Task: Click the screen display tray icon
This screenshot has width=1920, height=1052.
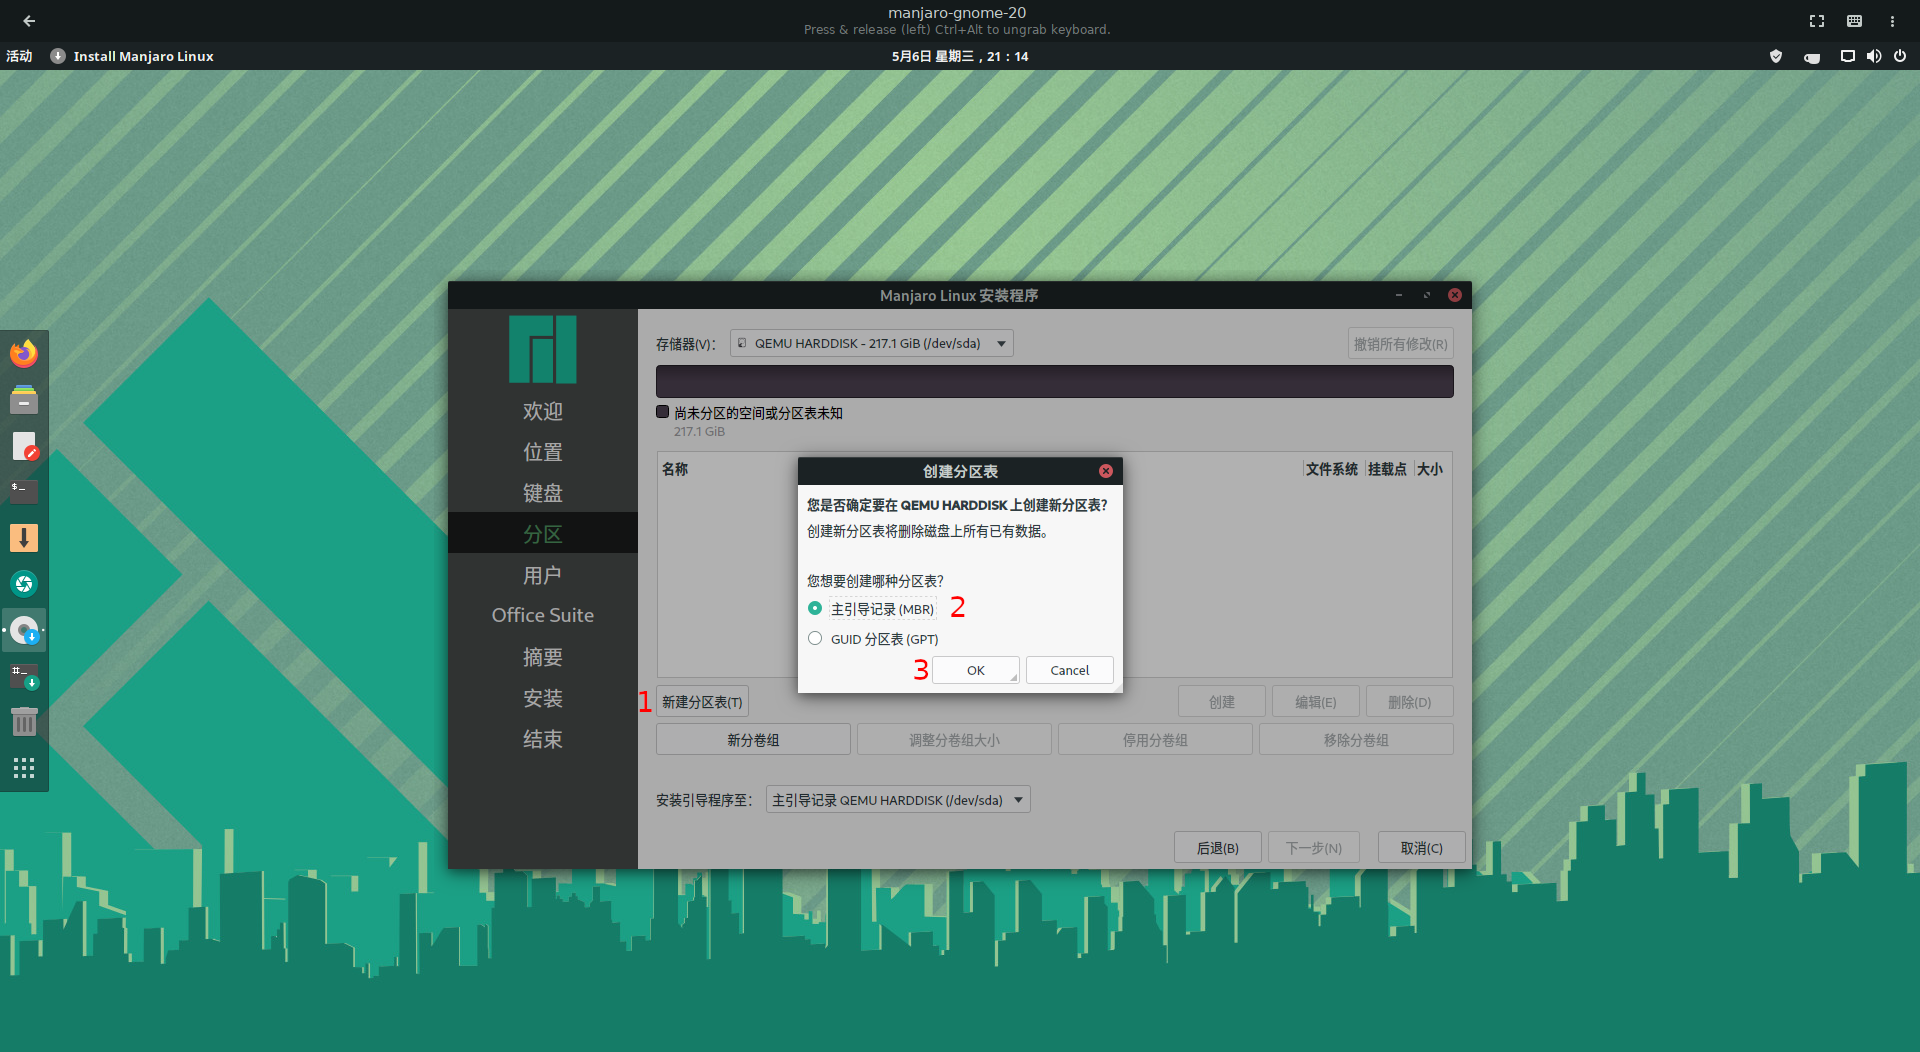Action: pyautogui.click(x=1848, y=56)
